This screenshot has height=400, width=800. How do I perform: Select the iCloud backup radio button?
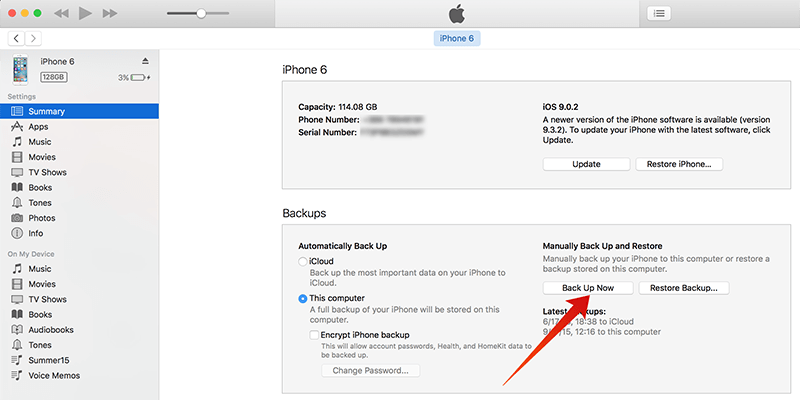[303, 262]
